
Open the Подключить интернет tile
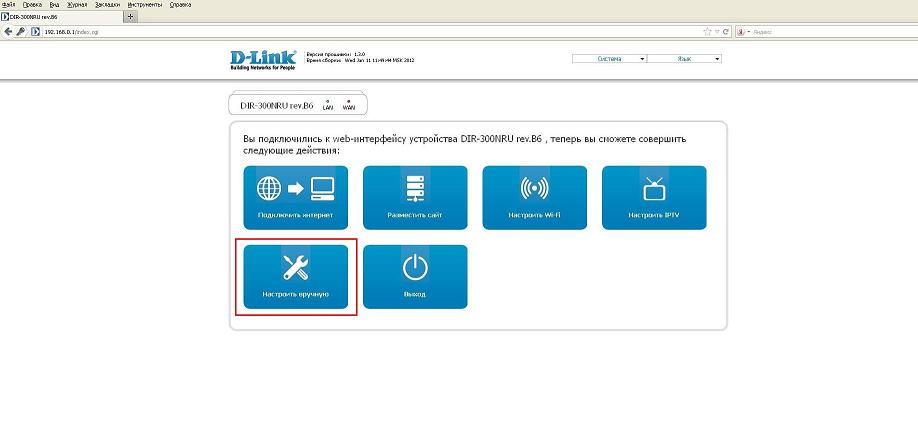296,197
